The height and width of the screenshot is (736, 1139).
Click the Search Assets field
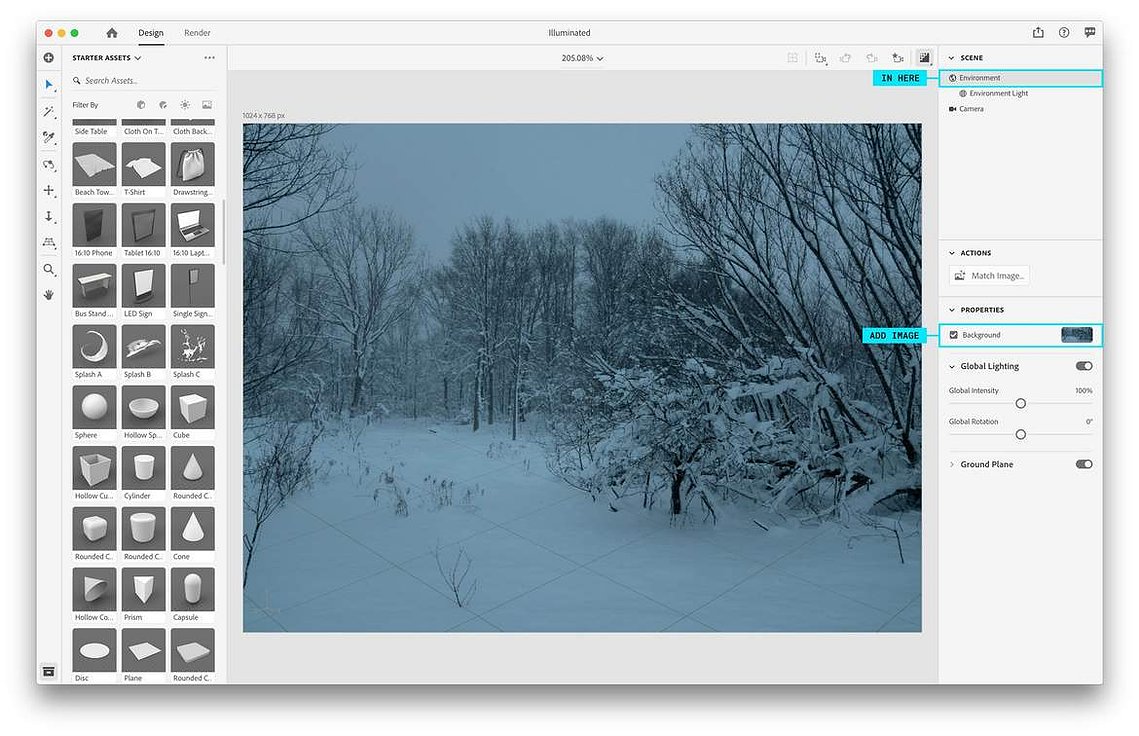(x=144, y=81)
